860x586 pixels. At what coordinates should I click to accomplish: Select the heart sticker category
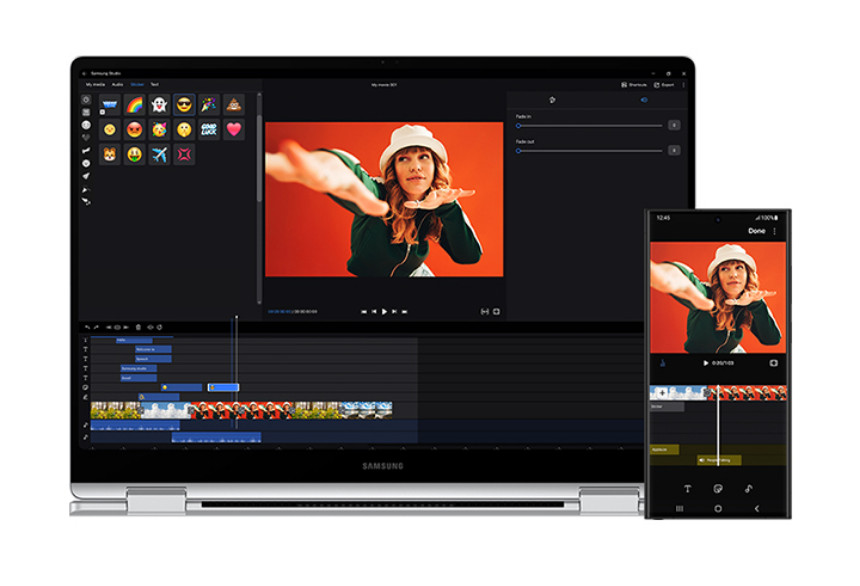click(86, 138)
